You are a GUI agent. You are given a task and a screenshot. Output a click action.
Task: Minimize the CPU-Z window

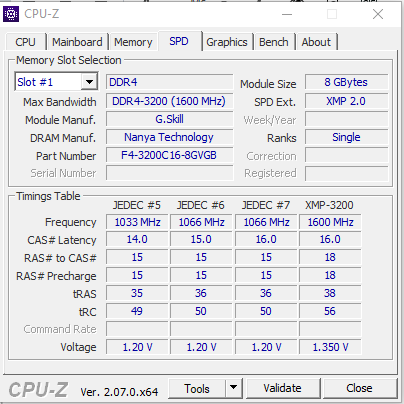click(x=287, y=14)
